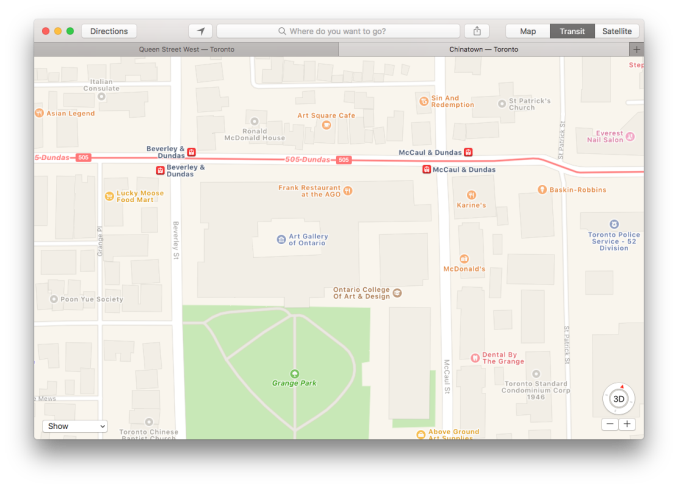Select Everest Nail Salon pin
The height and width of the screenshot is (488, 678).
pos(630,137)
